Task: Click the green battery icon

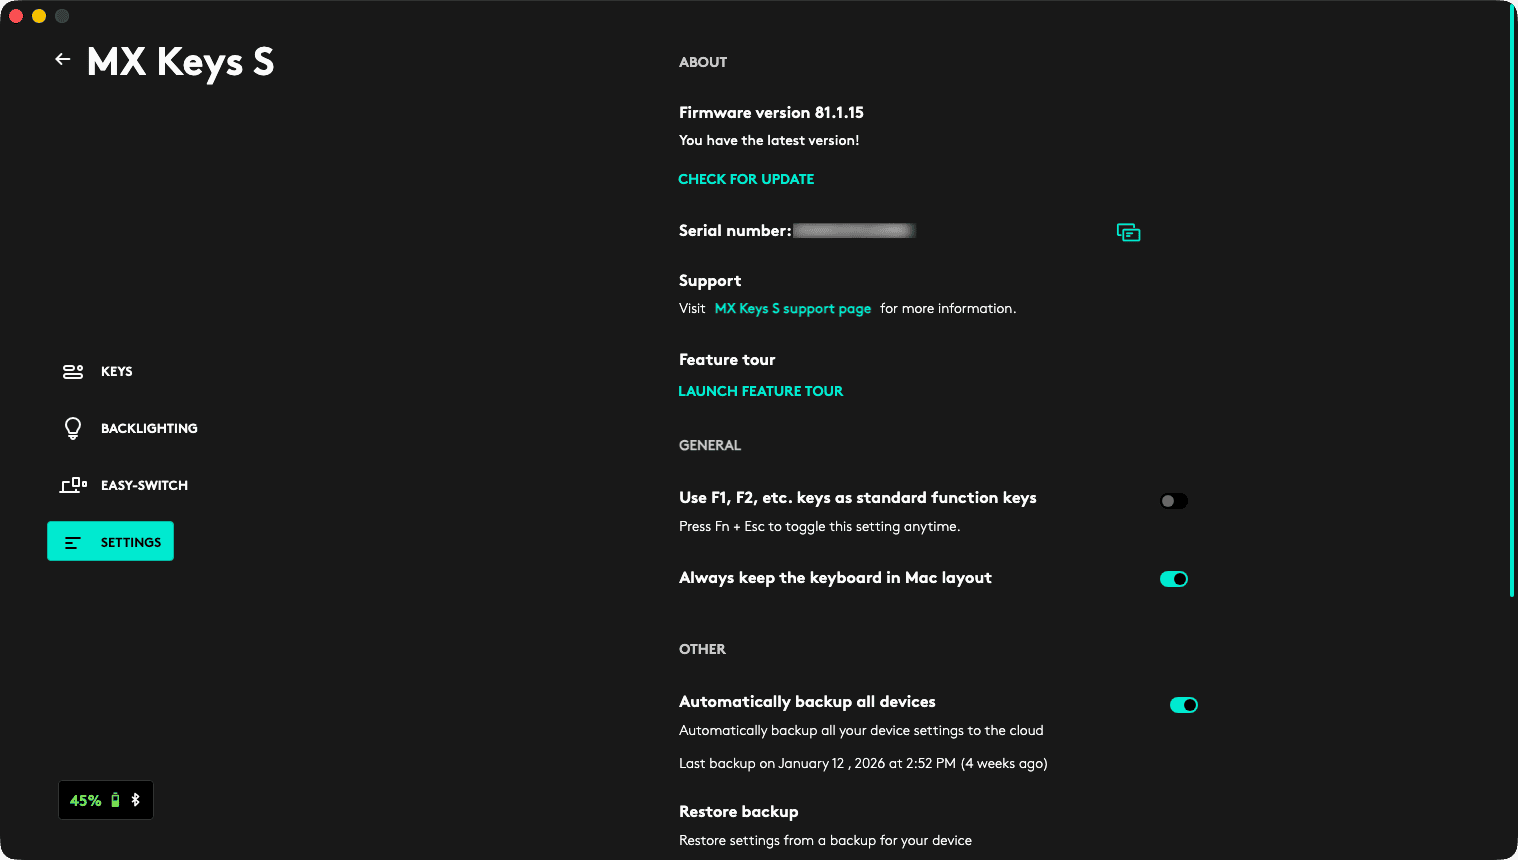Action: 116,800
